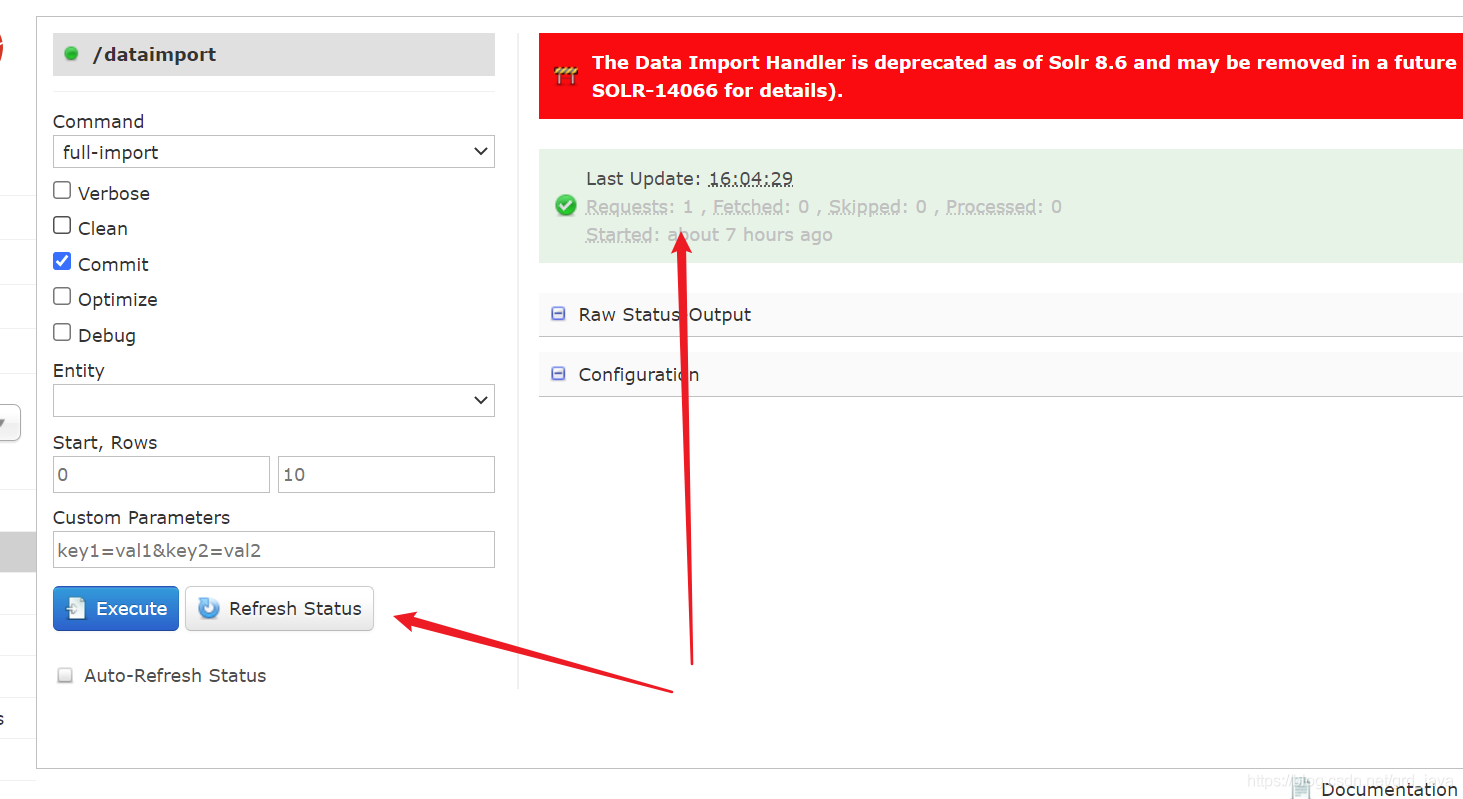Click the Refresh Status button
Viewport: 1463px width, 799px height.
pyautogui.click(x=279, y=608)
